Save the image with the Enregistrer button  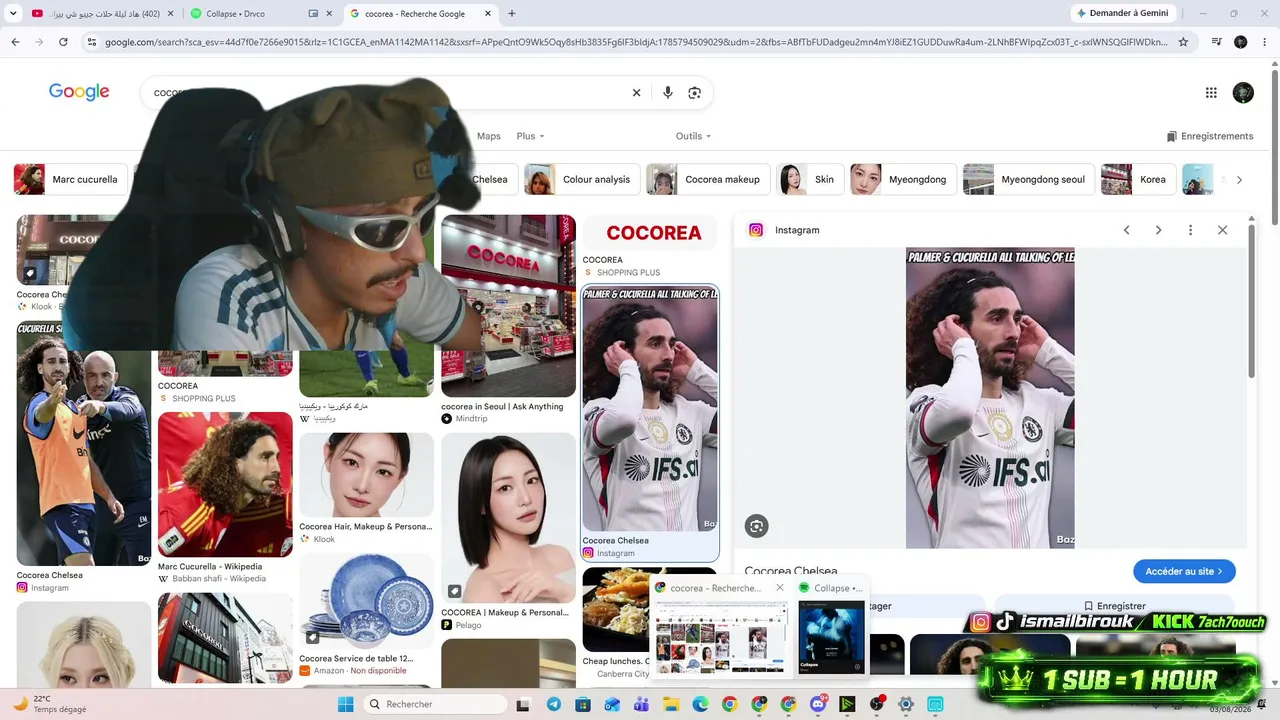(x=1114, y=606)
